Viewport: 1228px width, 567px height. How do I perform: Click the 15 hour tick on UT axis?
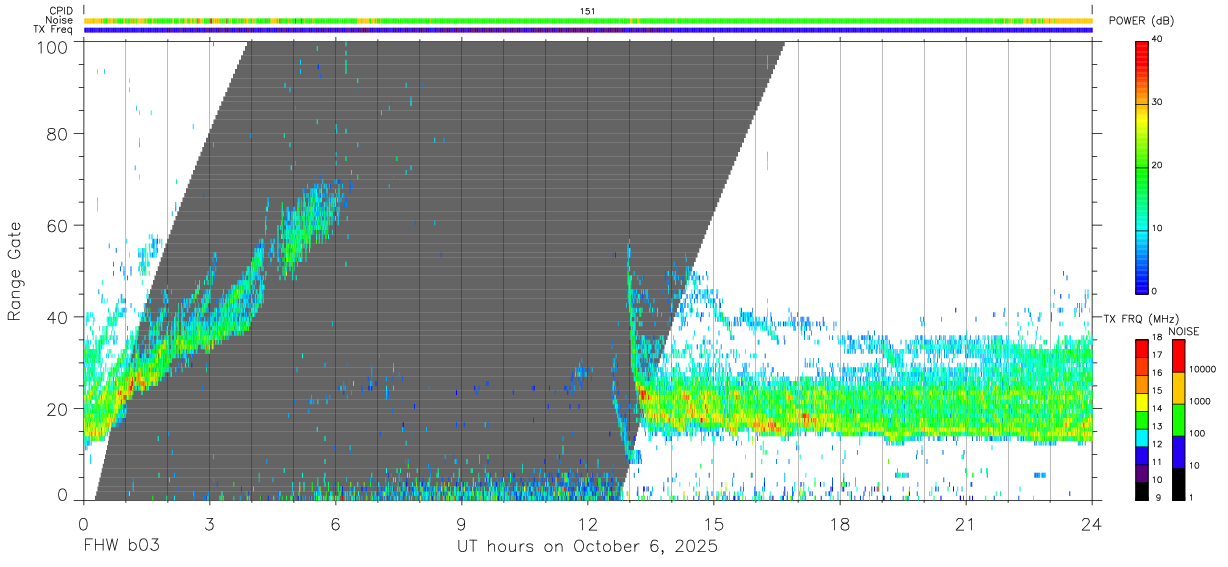714,524
